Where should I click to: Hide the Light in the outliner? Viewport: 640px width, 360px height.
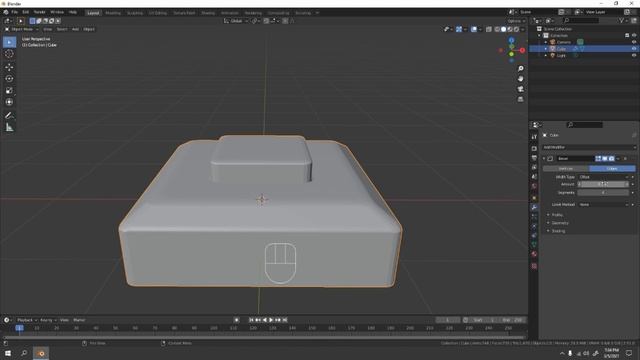634,55
